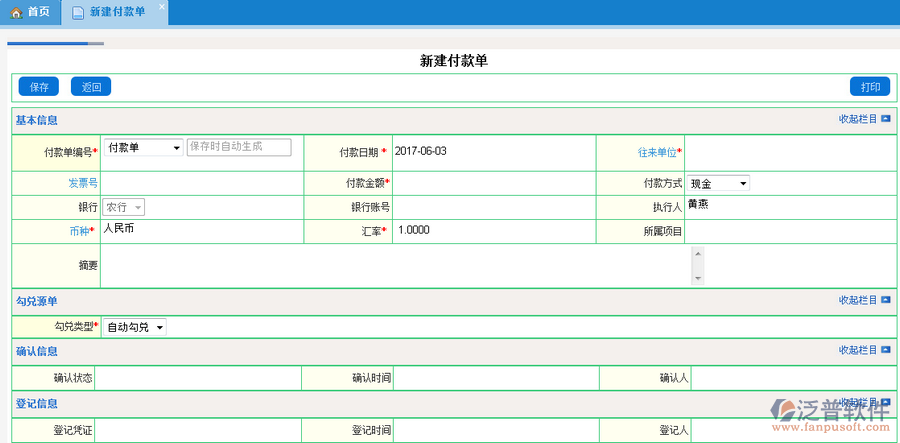Image resolution: width=900 pixels, height=443 pixels.
Task: Click the 返回 button
Action: tap(91, 87)
